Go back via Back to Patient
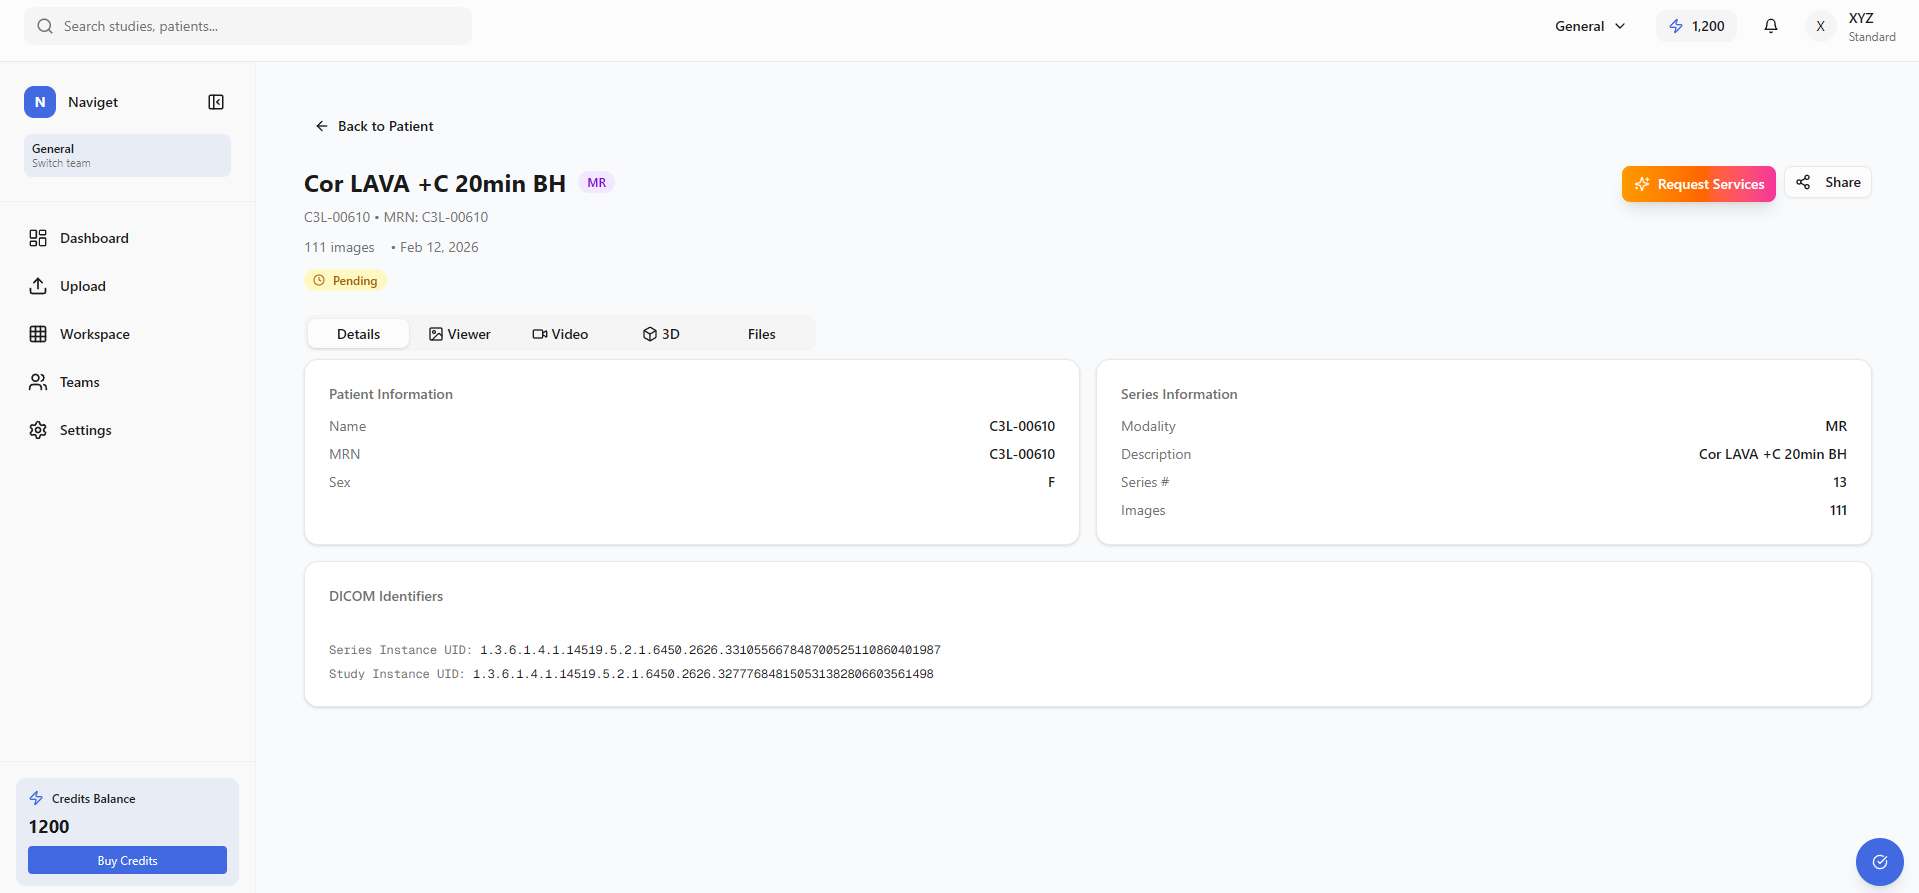 375,126
